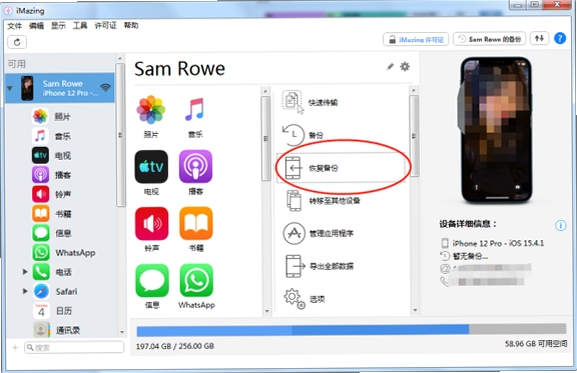Click the apps grid scroll down arrow
The height and width of the screenshot is (373, 577).
tap(266, 312)
